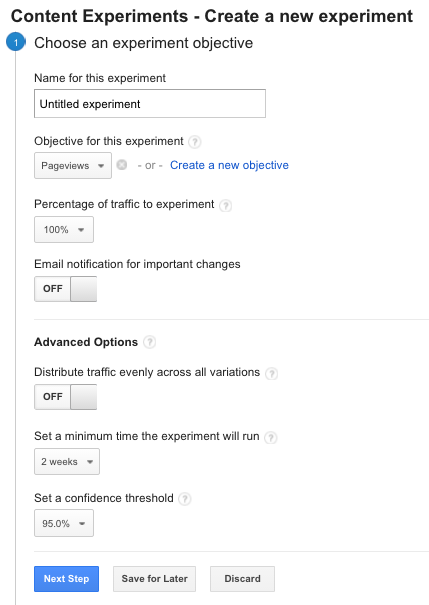Enable Distribute traffic evenly across variations switch
The height and width of the screenshot is (605, 429).
[x=66, y=397]
